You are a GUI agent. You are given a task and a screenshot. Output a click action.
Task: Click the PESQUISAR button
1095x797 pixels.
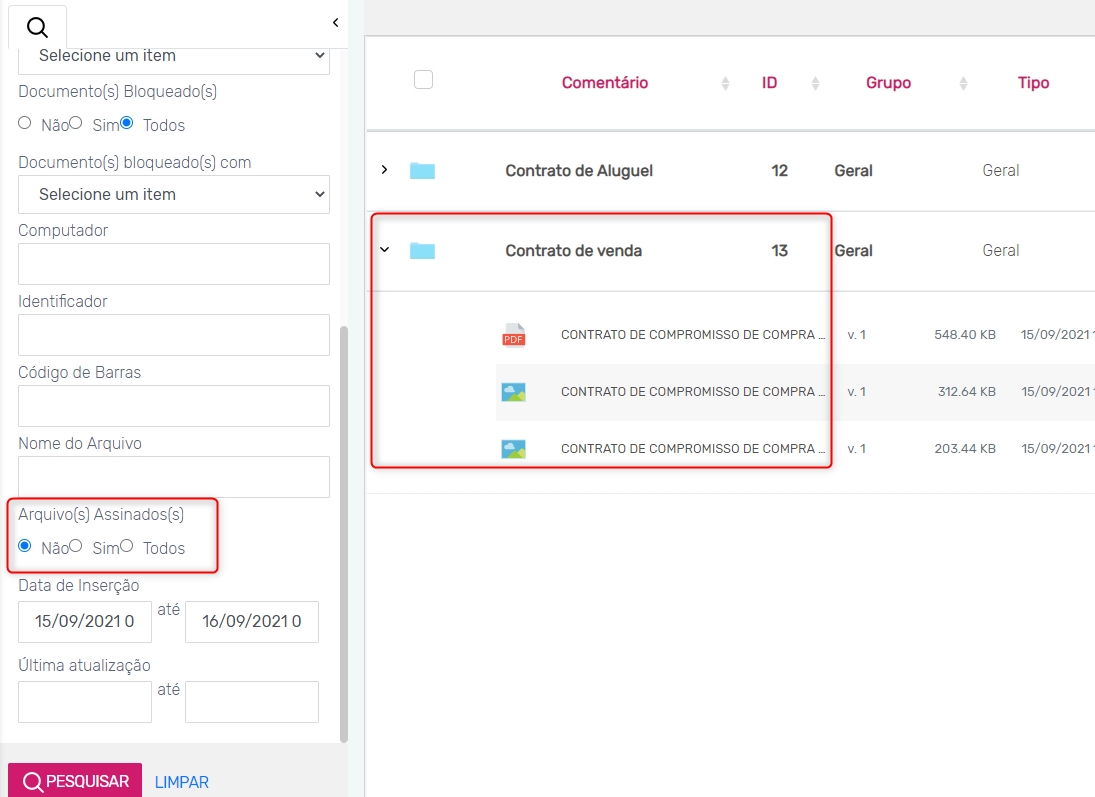tap(75, 781)
